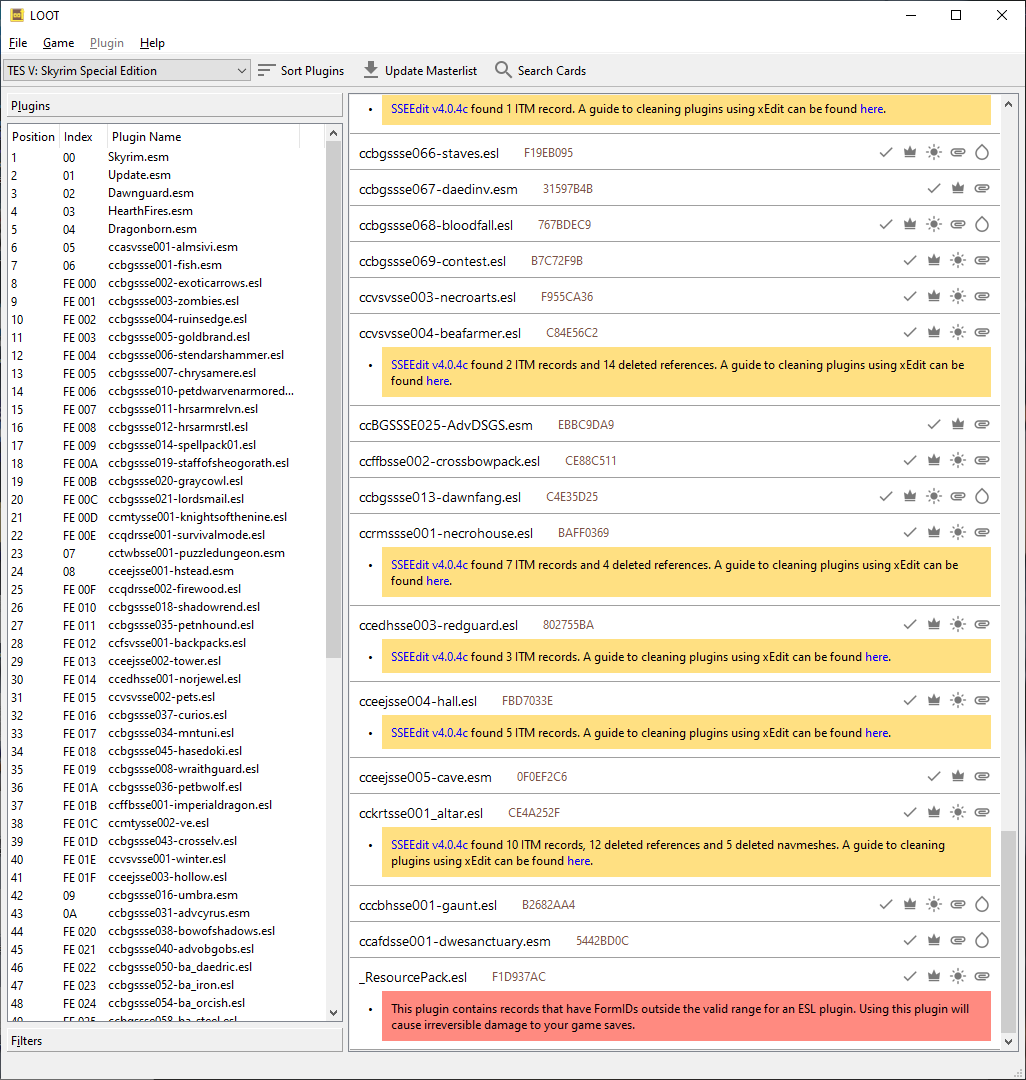The width and height of the screenshot is (1026, 1080).
Task: Open the Game menu
Action: pos(58,43)
